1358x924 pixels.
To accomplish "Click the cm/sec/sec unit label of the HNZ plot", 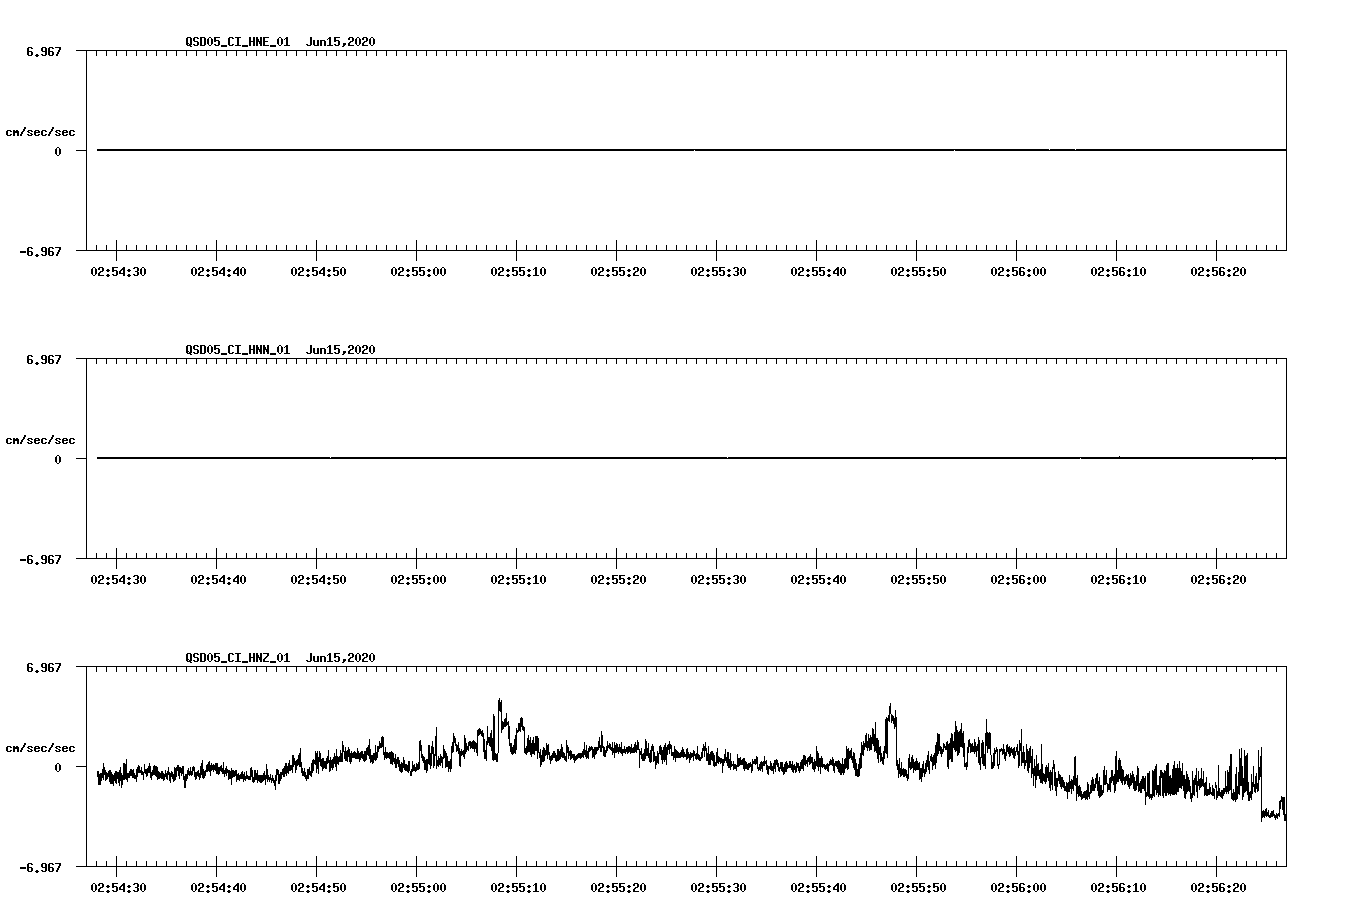I will [x=40, y=748].
